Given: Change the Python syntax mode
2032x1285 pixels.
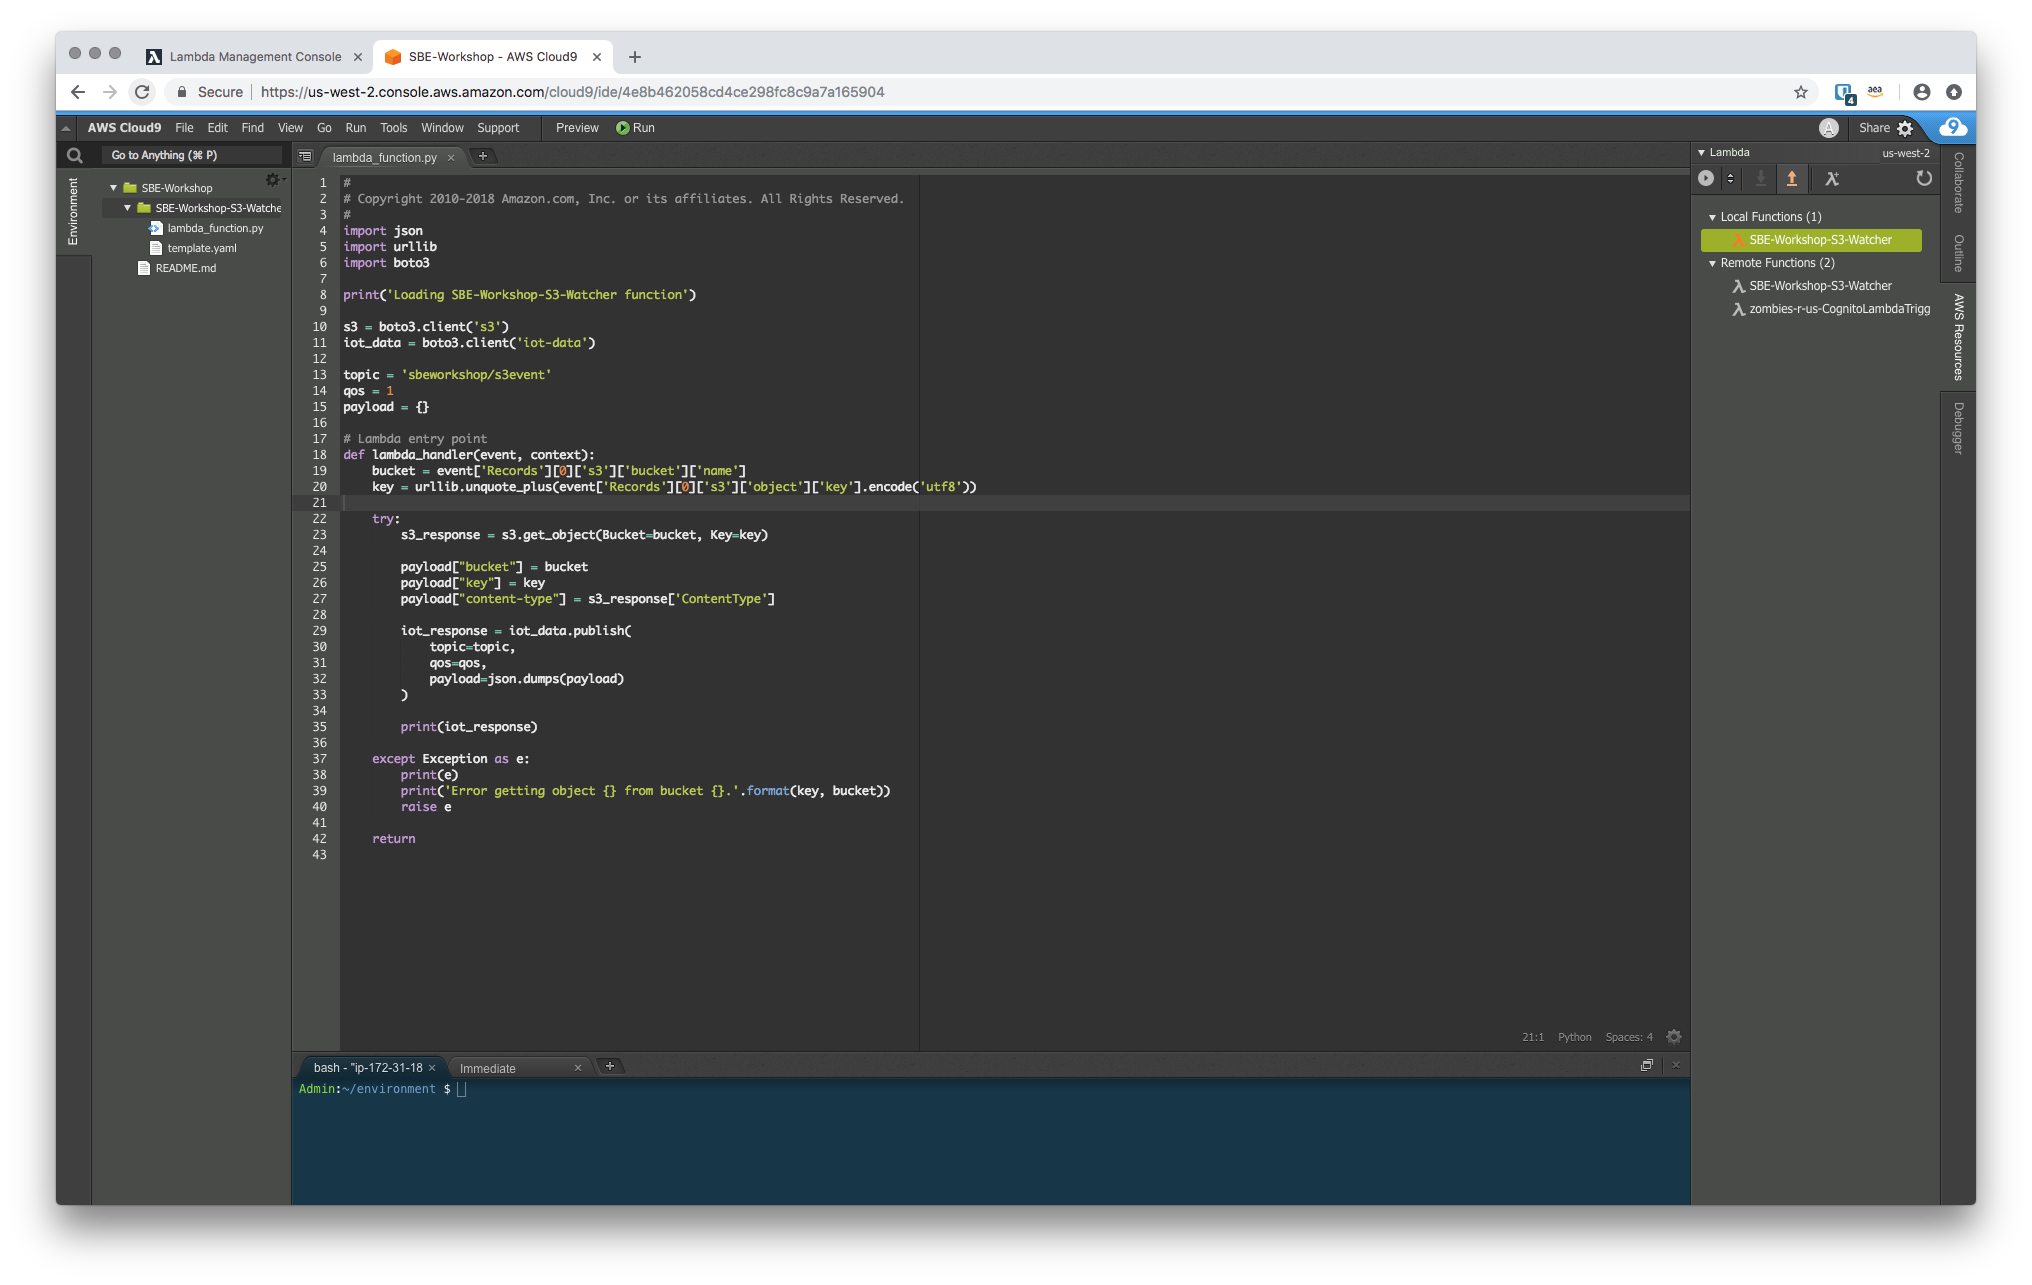Looking at the screenshot, I should pyautogui.click(x=1574, y=1037).
